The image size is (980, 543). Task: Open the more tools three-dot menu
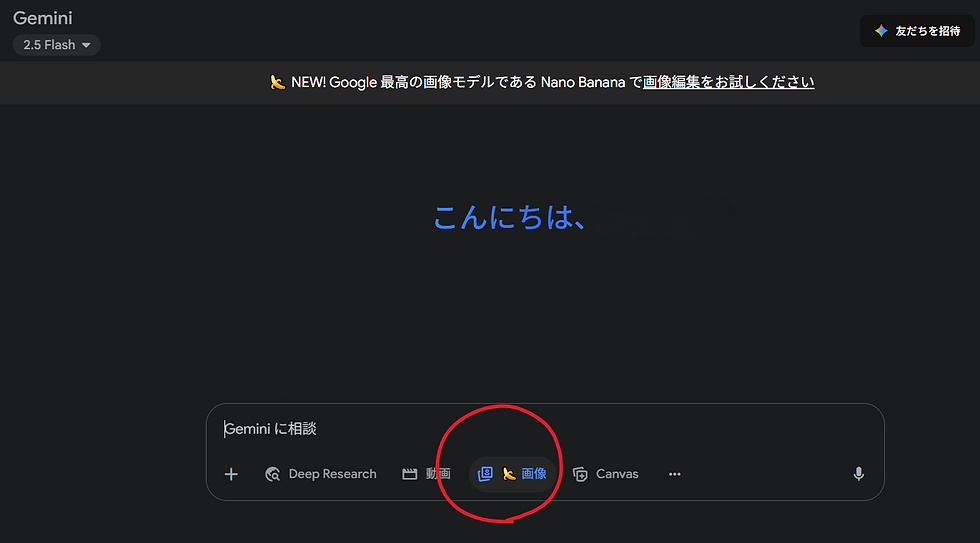tap(674, 474)
